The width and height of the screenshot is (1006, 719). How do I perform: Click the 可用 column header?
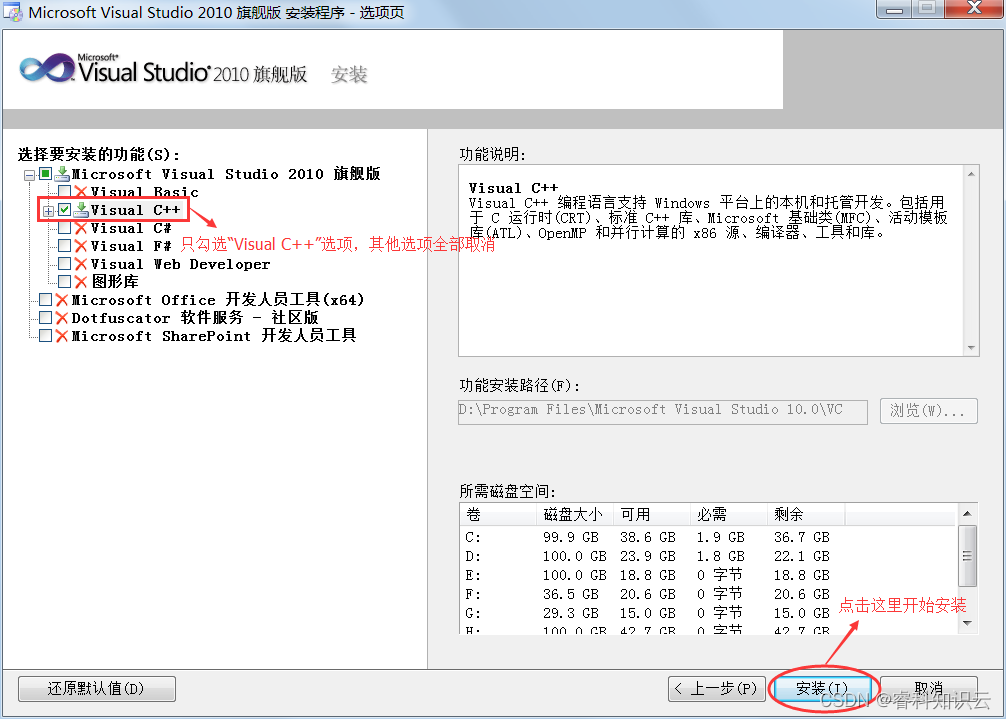pos(651,514)
